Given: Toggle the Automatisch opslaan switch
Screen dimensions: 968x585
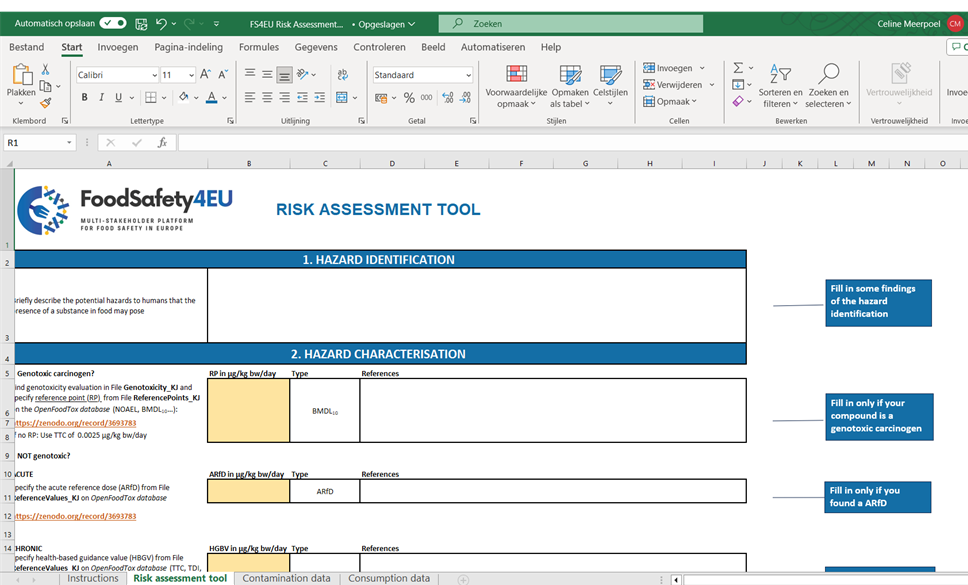Looking at the screenshot, I should pos(112,23).
